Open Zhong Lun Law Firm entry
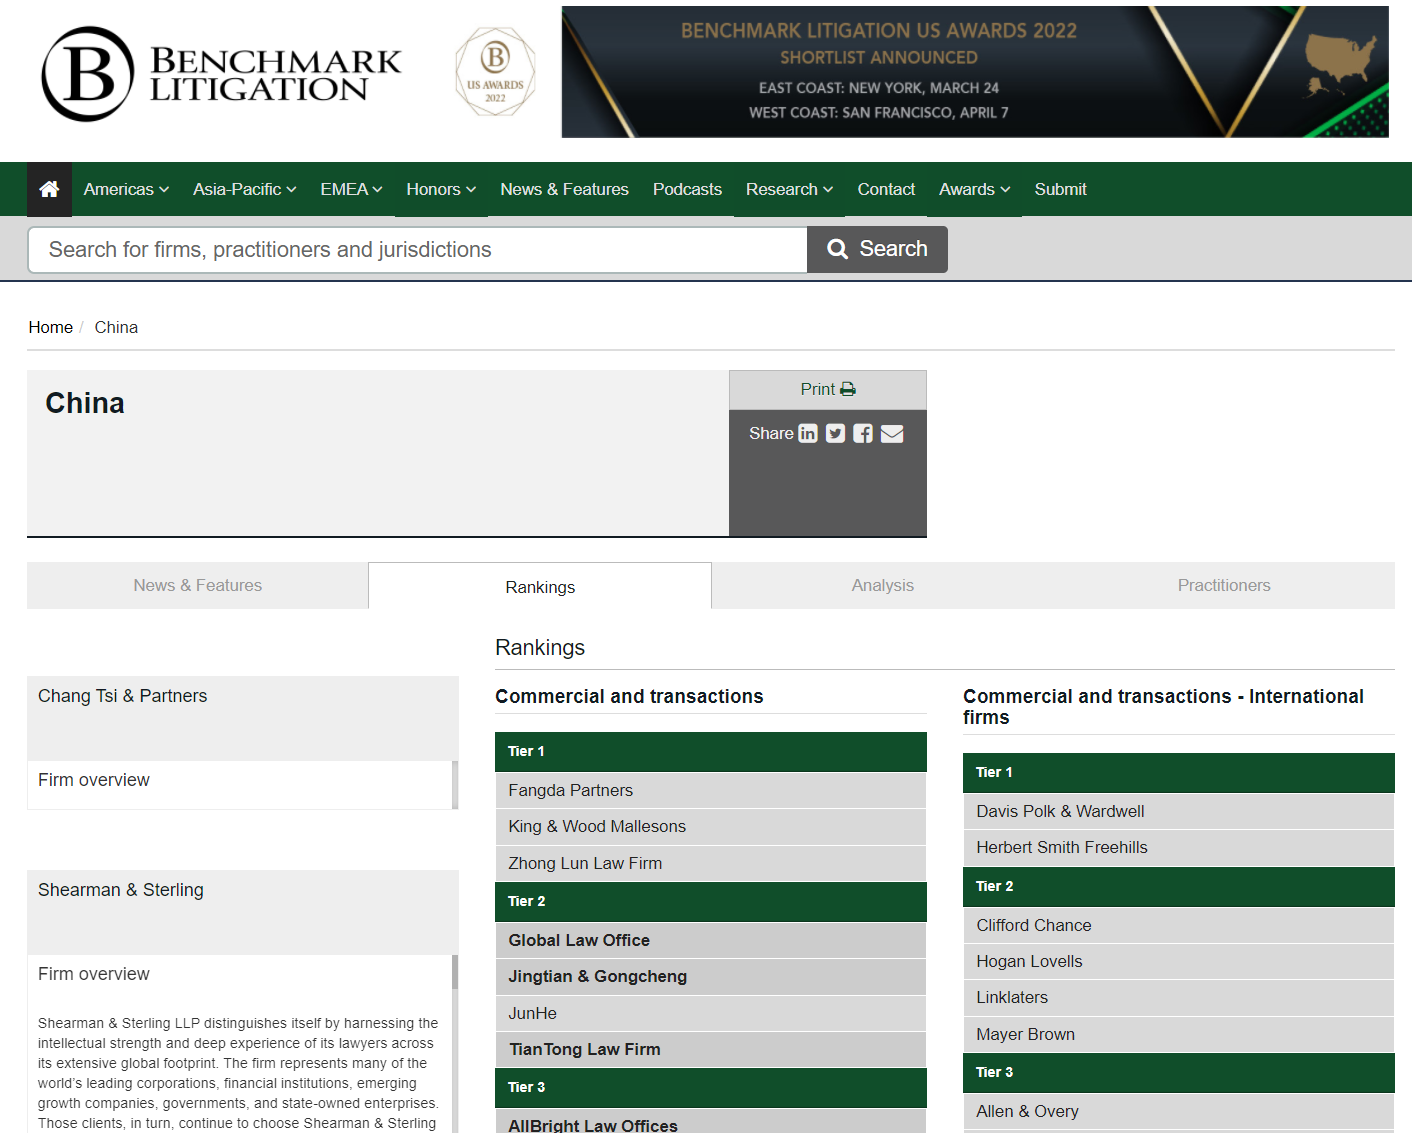This screenshot has height=1133, width=1412. [x=710, y=863]
